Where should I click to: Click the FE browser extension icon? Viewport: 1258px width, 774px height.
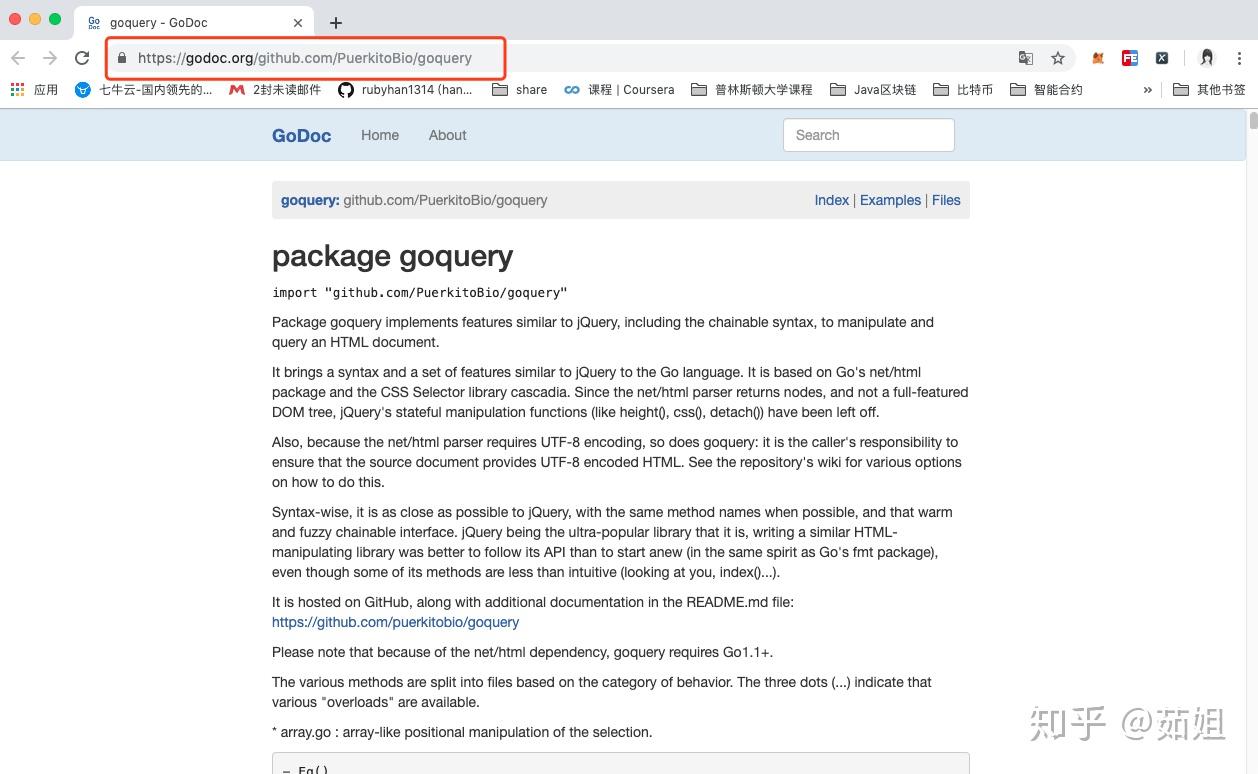1130,58
